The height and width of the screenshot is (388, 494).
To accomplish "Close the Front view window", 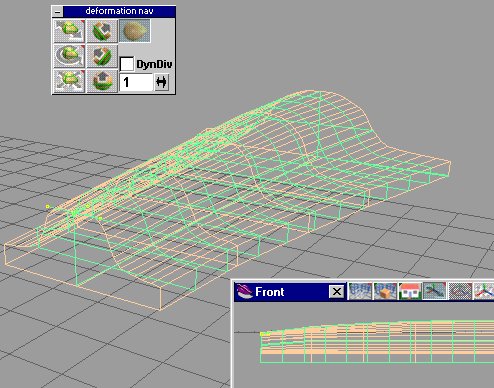I will coord(337,292).
